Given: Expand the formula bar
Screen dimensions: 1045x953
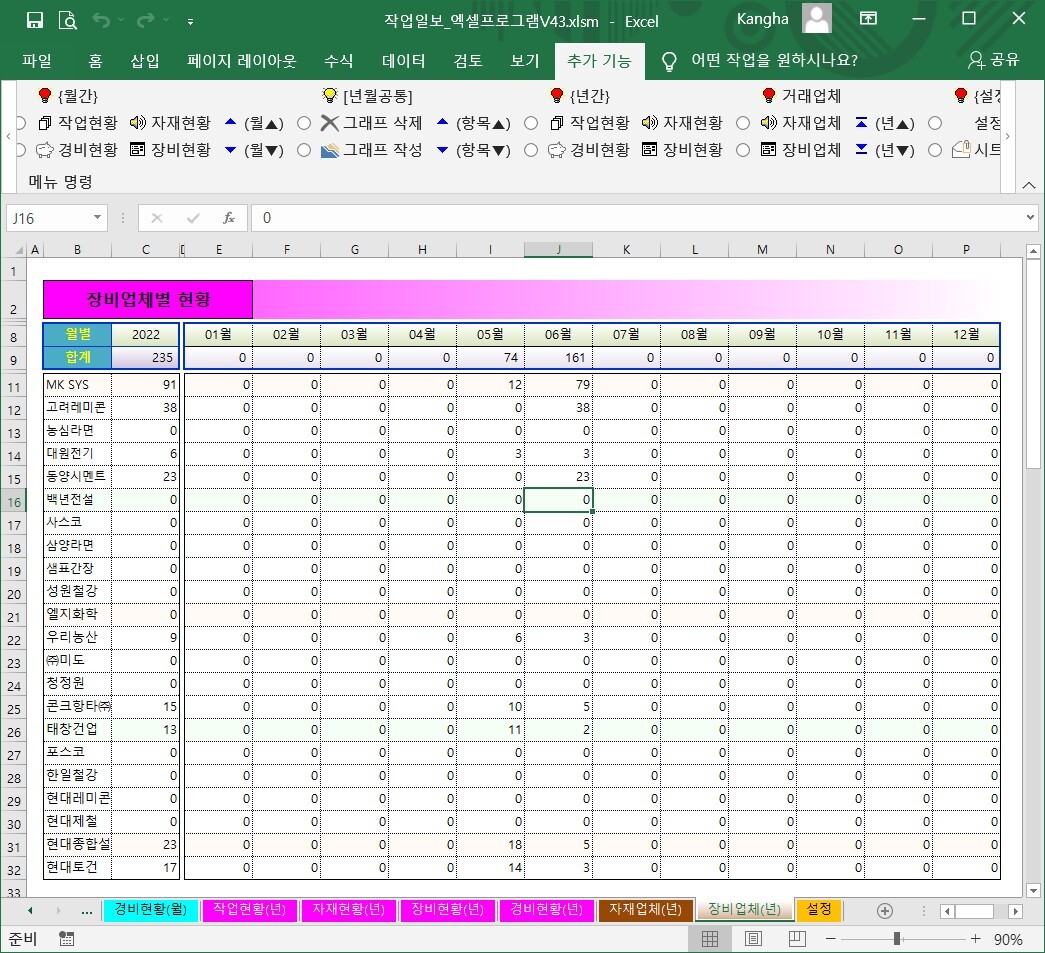Looking at the screenshot, I should 1030,217.
